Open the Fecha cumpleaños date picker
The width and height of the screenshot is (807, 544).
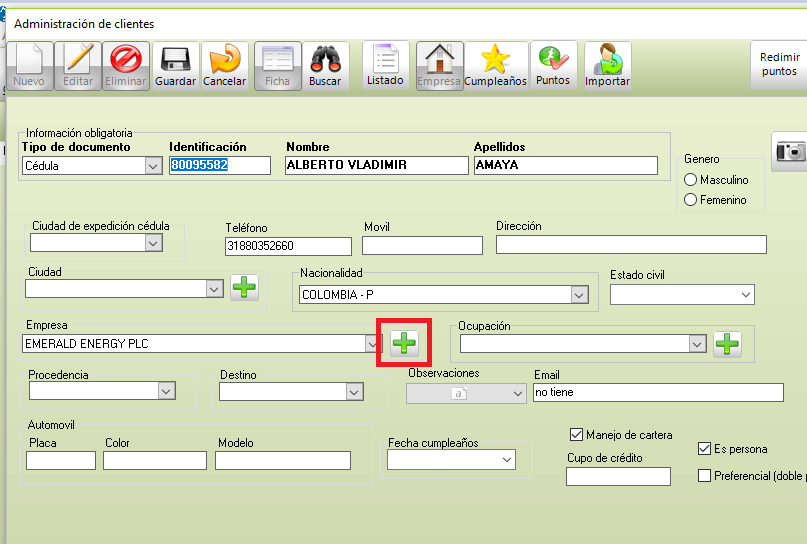507,460
